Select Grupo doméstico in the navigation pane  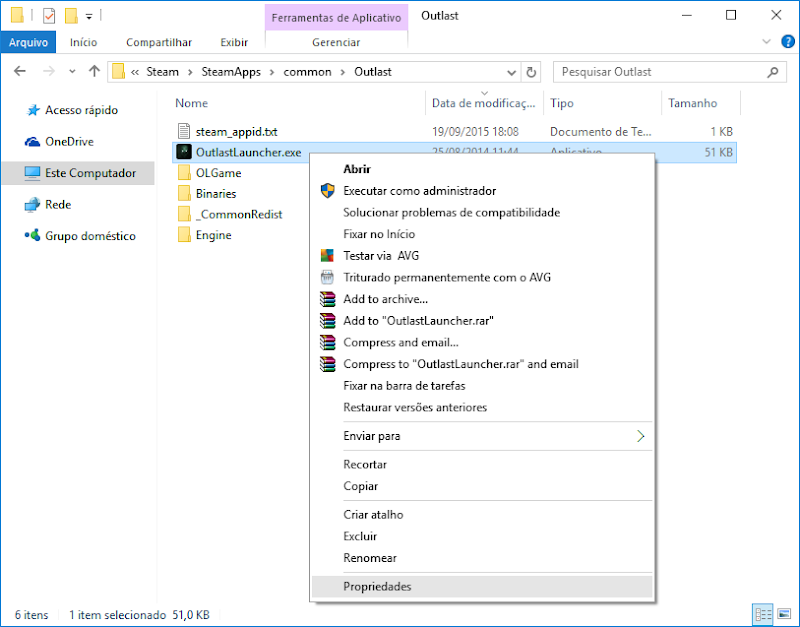click(81, 236)
